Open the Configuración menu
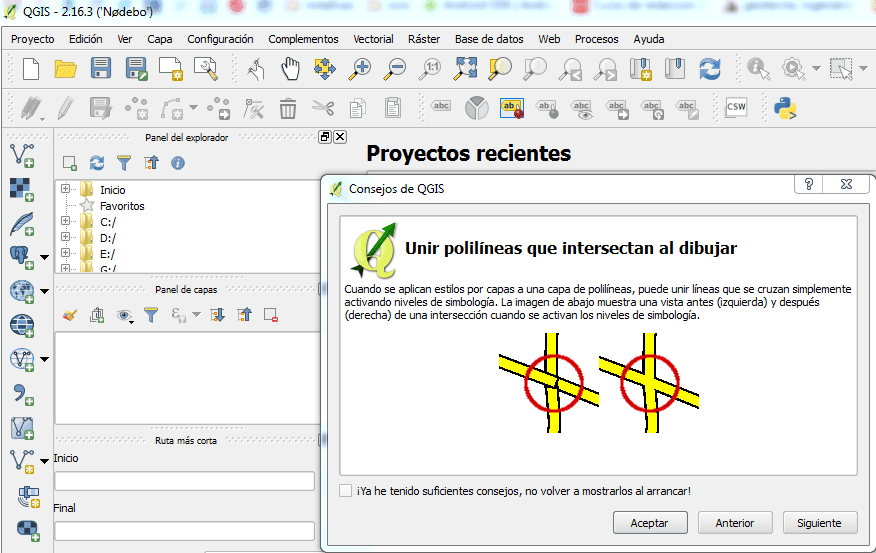The height and width of the screenshot is (553, 876). [220, 39]
